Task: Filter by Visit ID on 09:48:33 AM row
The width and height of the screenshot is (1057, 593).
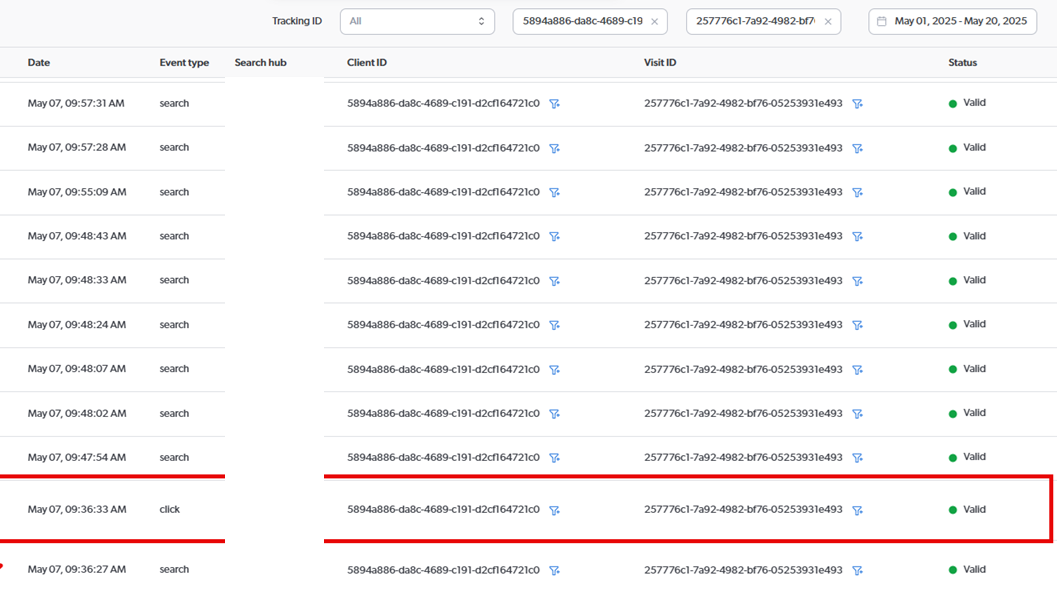Action: [857, 281]
